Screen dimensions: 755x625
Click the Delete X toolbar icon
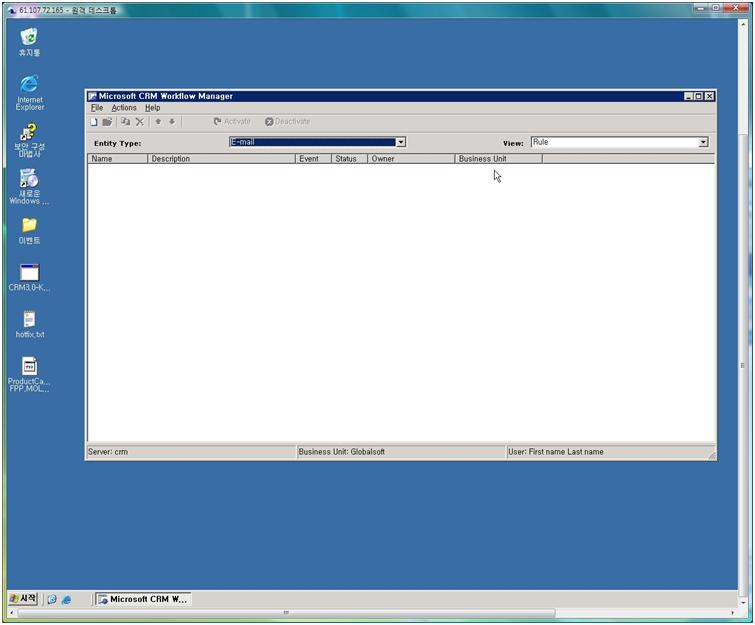(x=140, y=122)
